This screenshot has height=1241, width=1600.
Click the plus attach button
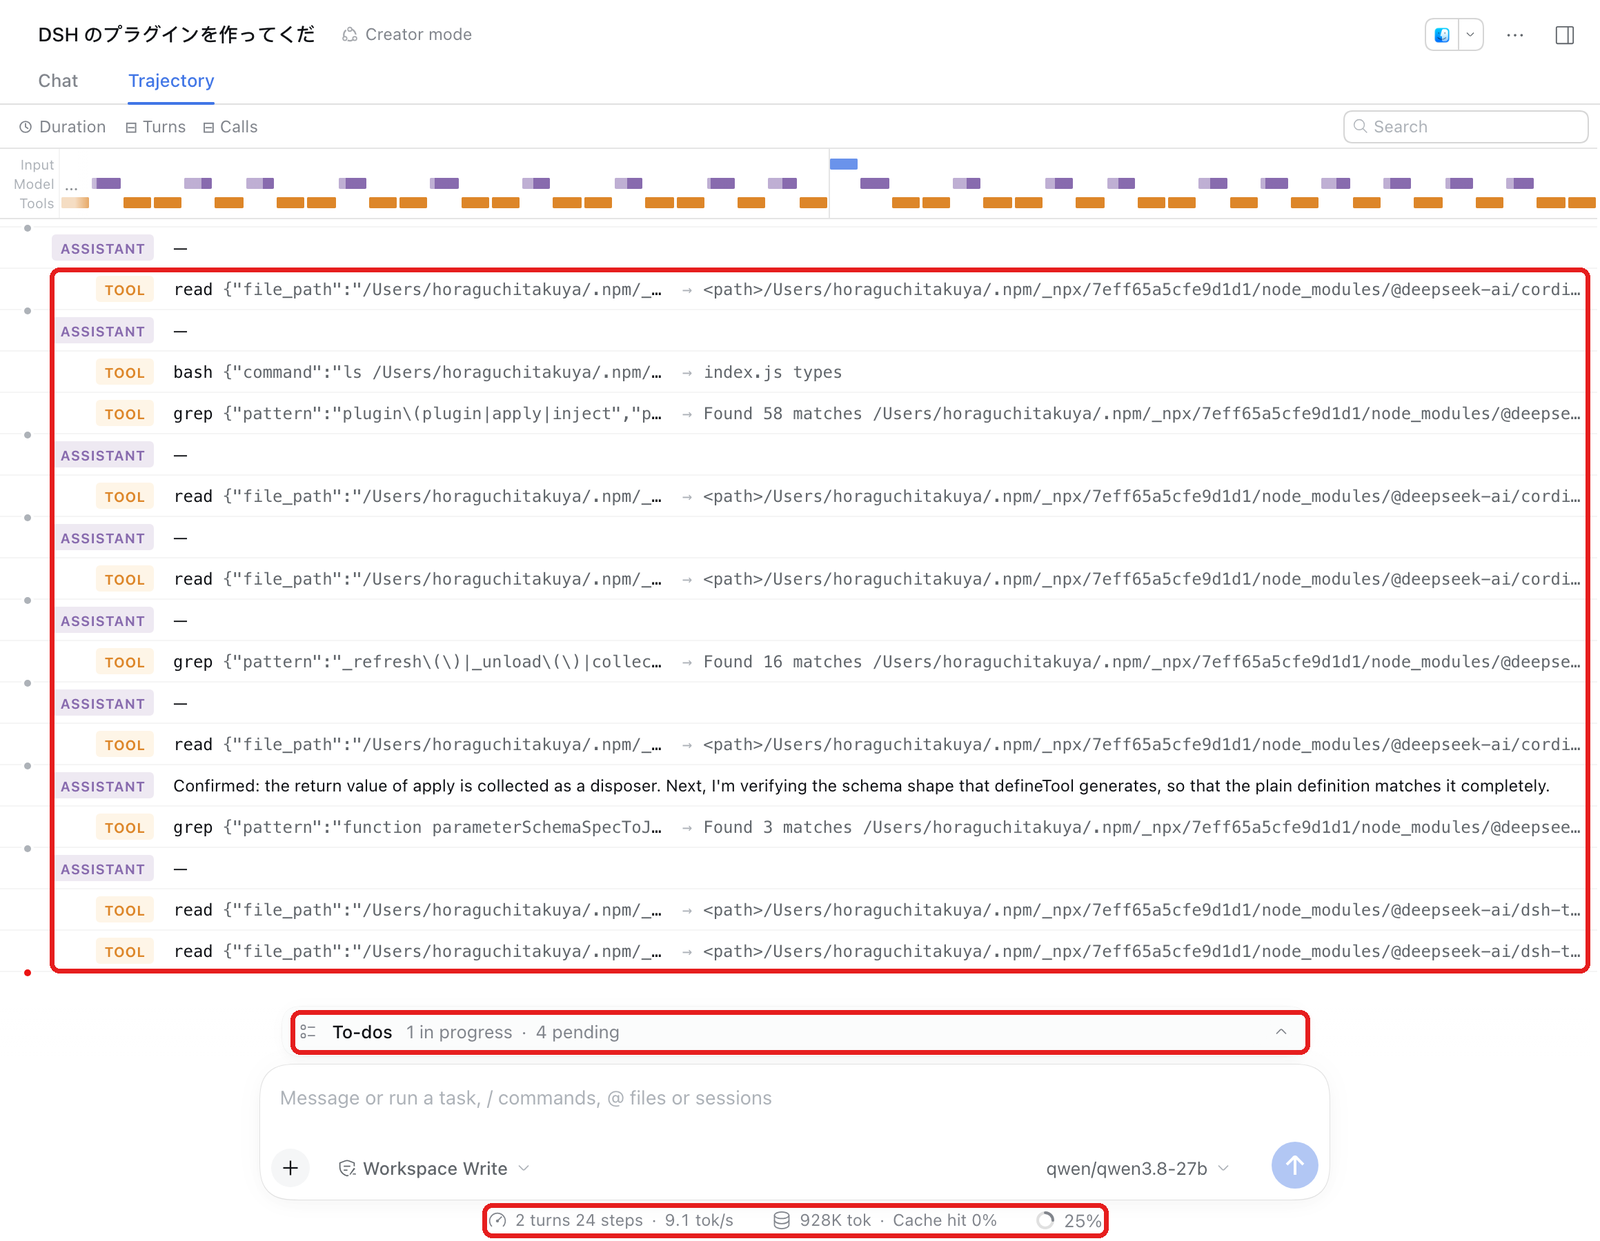point(290,1168)
